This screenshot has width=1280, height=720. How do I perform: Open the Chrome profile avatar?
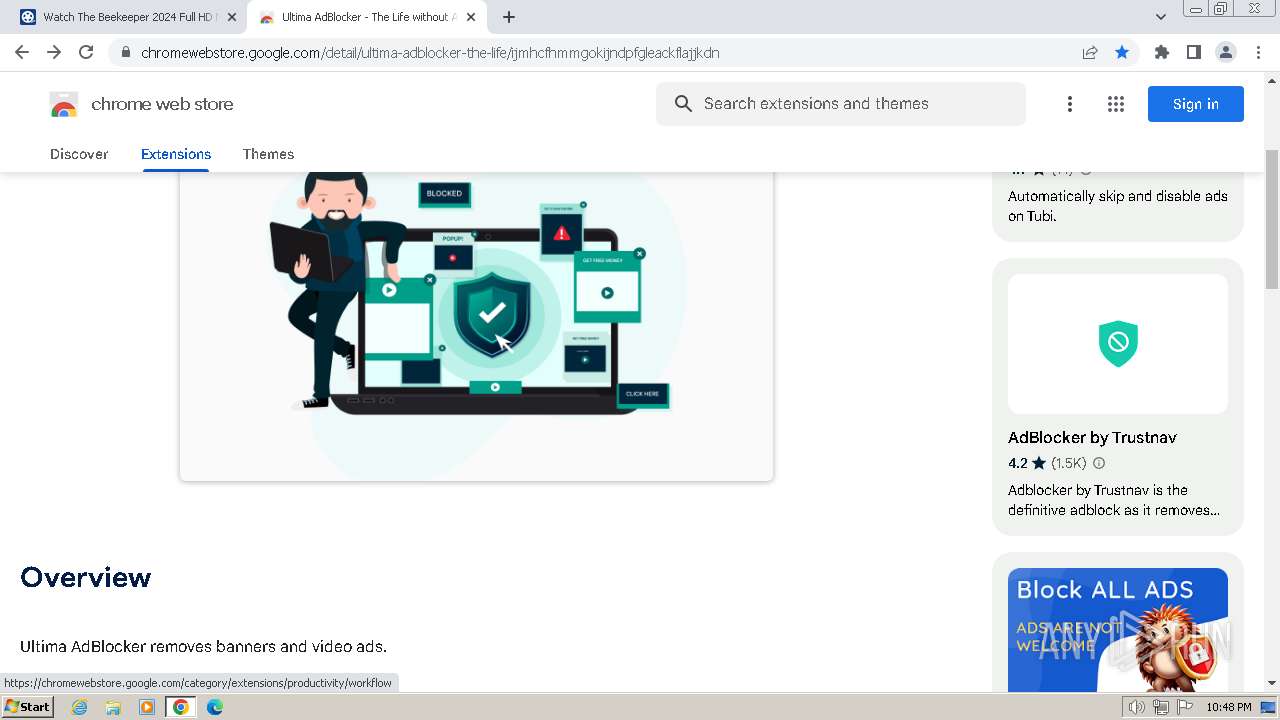point(1225,52)
